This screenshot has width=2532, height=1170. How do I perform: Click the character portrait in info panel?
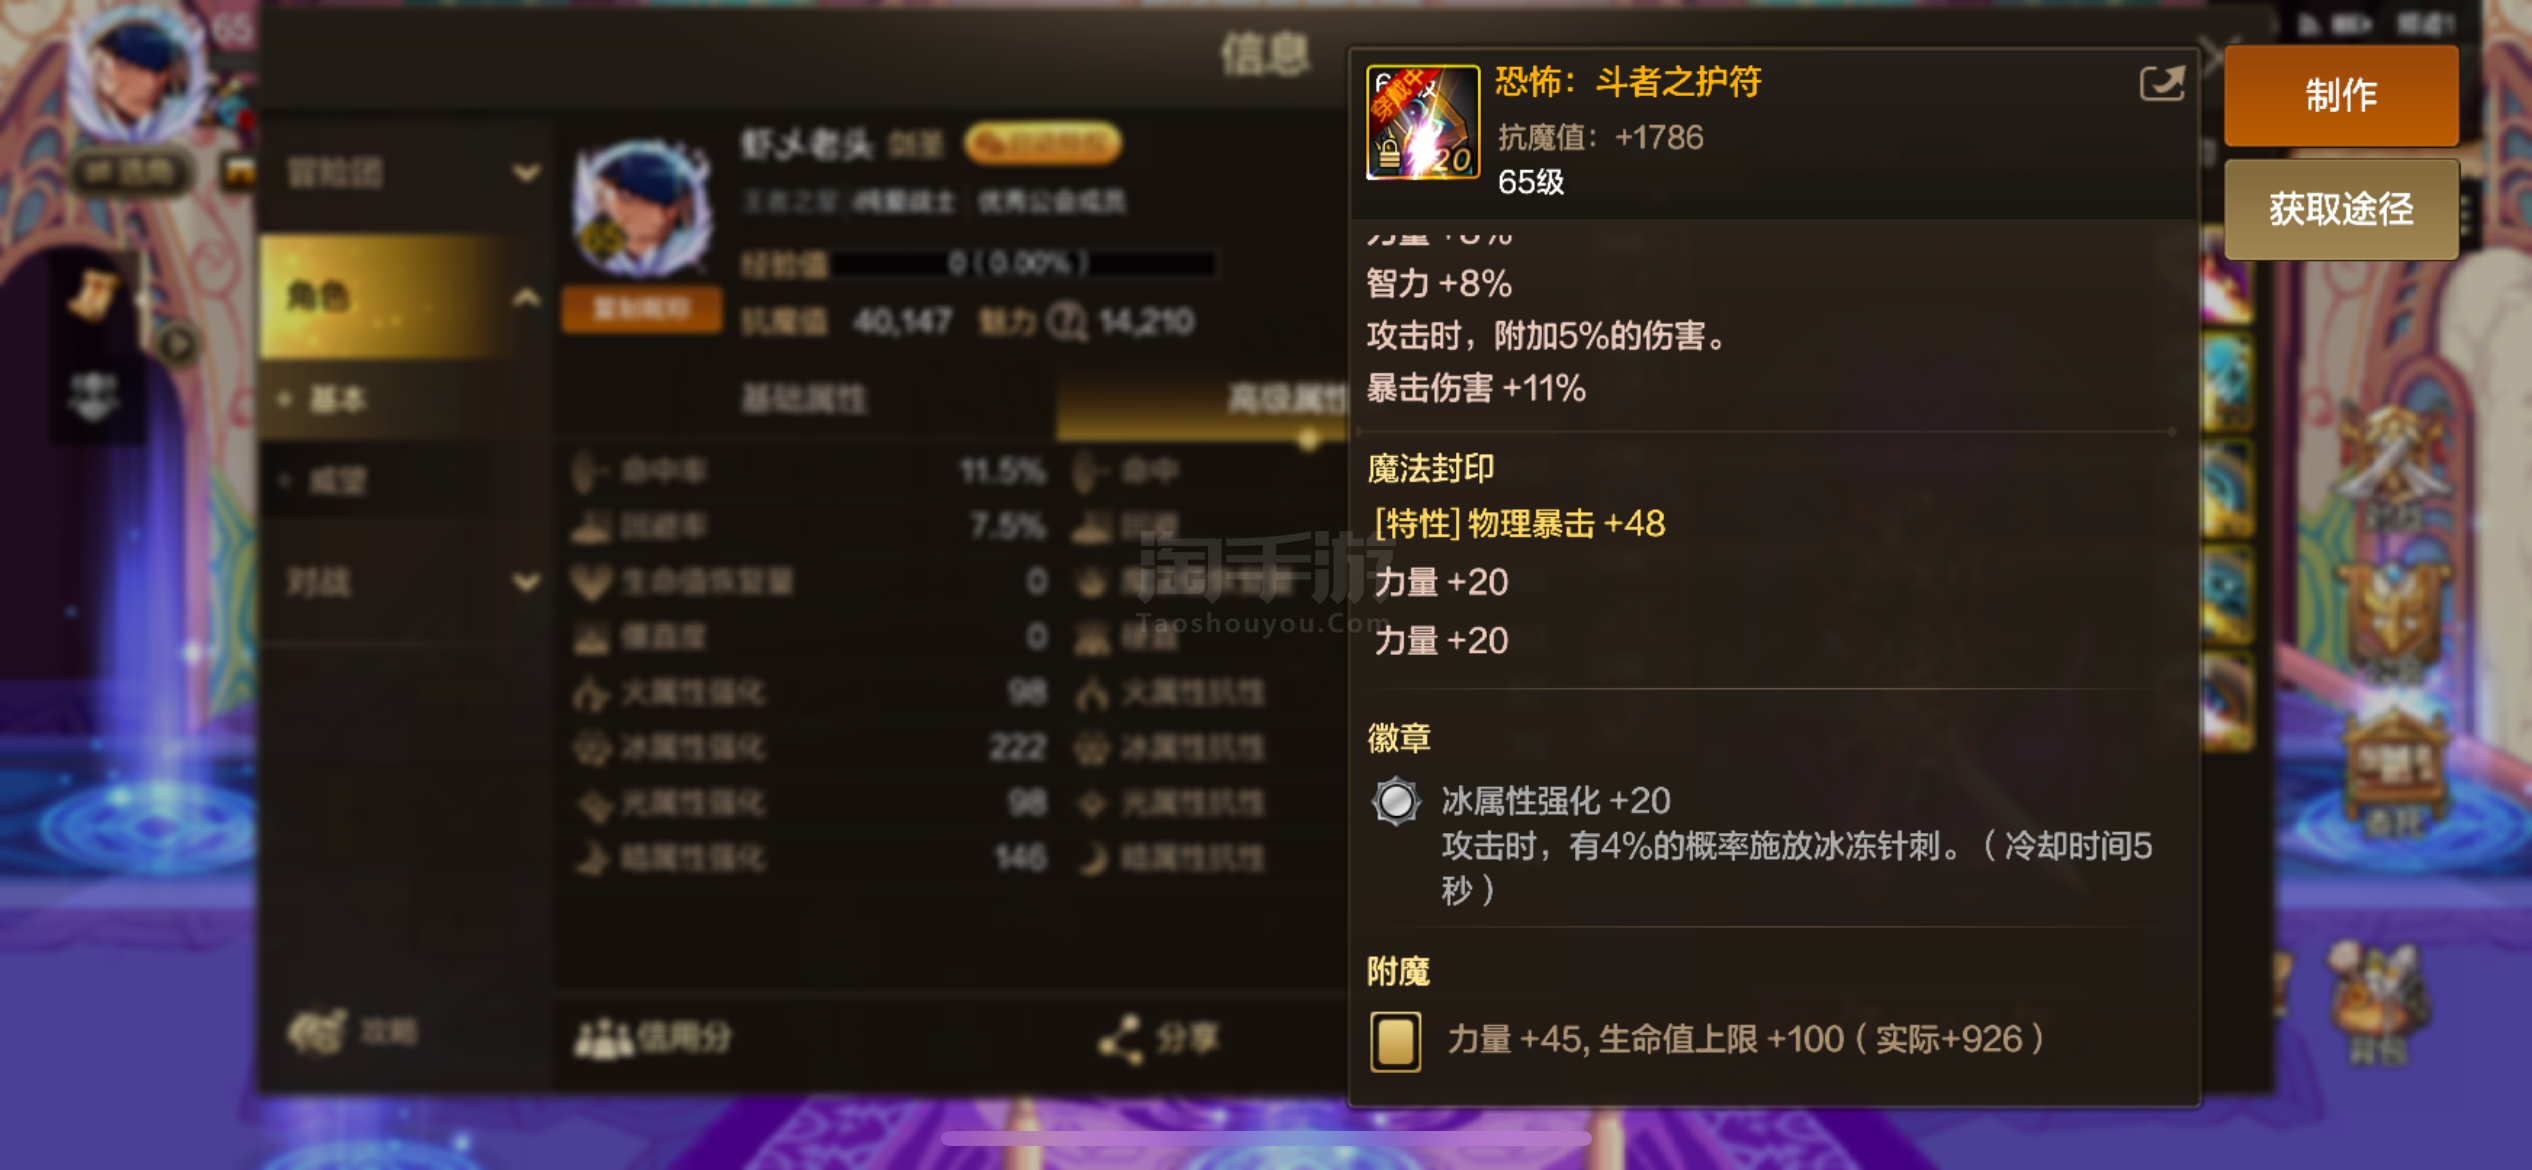pos(642,209)
